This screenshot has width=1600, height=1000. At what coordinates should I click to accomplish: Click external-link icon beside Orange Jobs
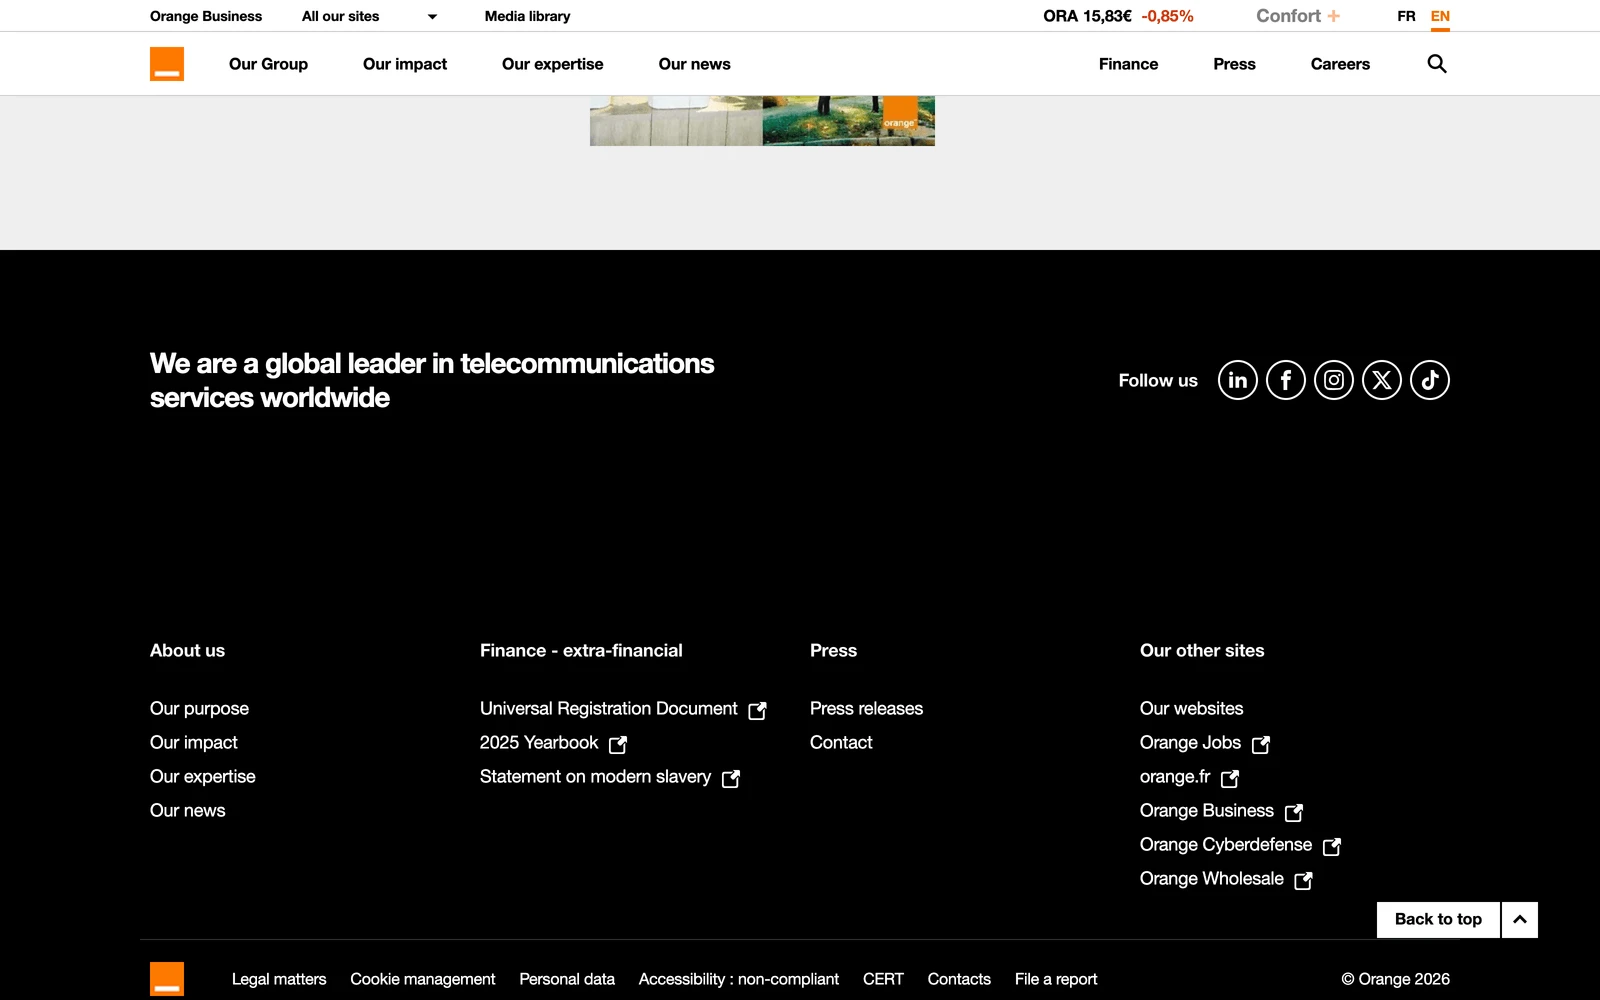pyautogui.click(x=1261, y=744)
